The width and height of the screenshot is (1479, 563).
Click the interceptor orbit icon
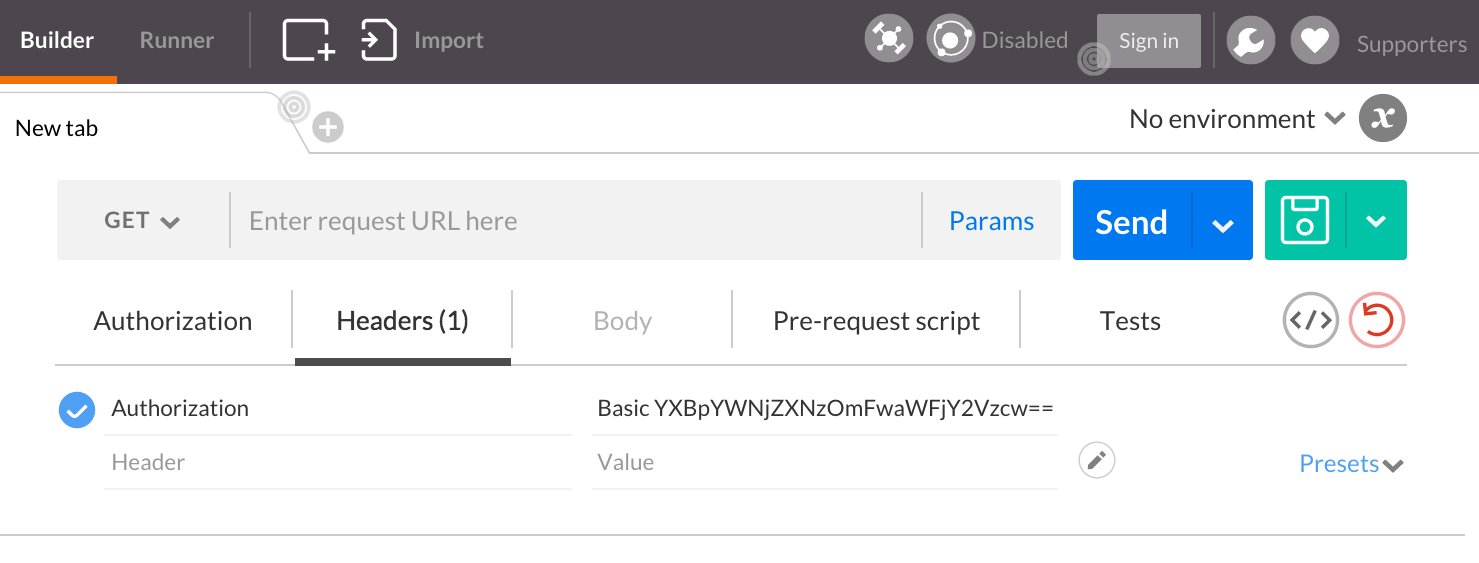tap(951, 39)
